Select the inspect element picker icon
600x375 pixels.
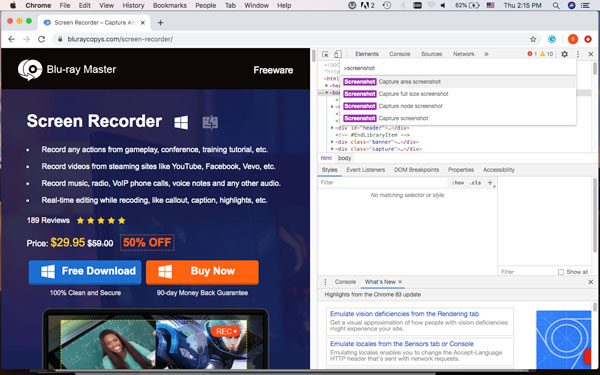325,54
